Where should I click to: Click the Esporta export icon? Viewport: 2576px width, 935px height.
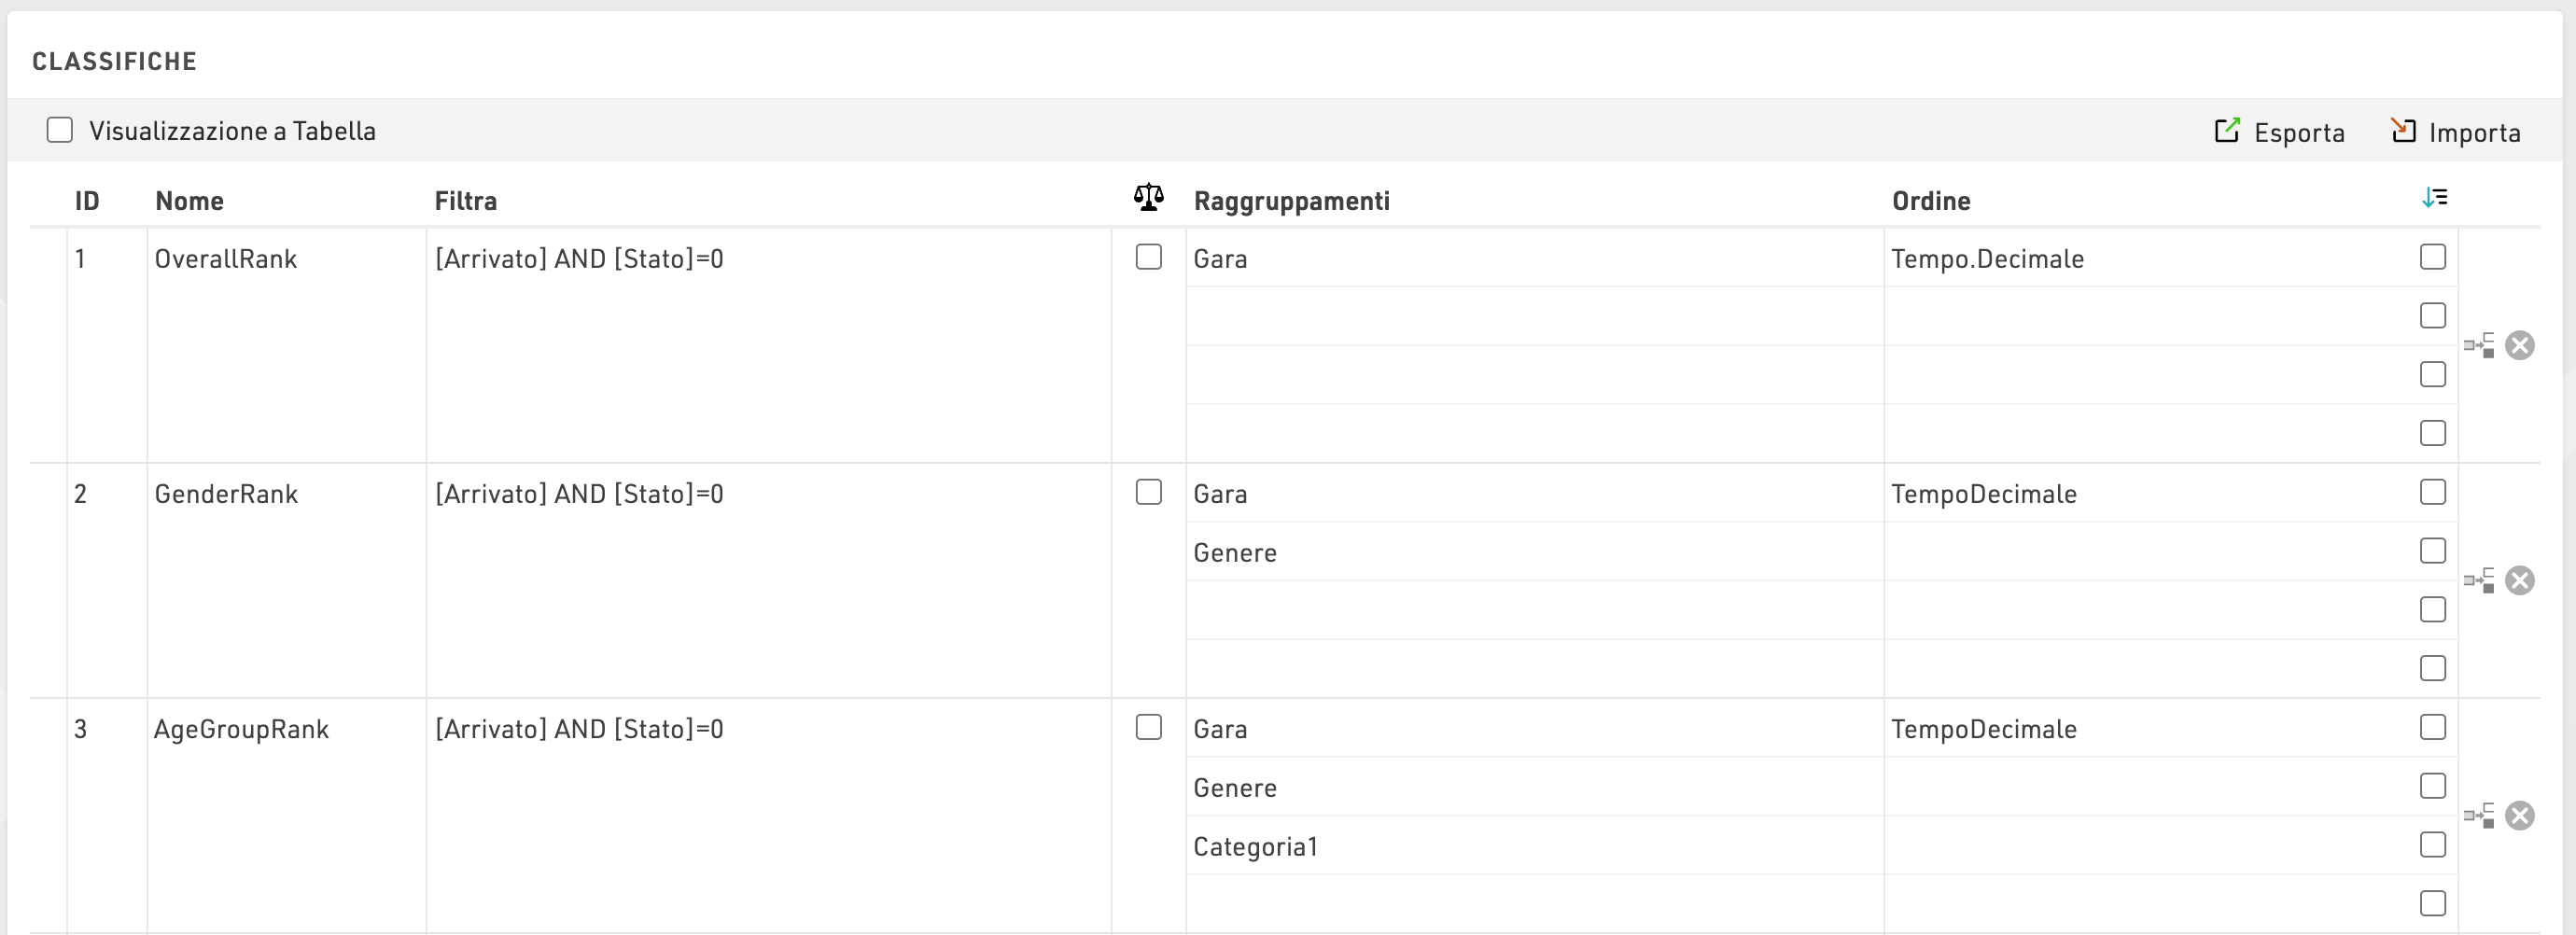[x=2226, y=131]
